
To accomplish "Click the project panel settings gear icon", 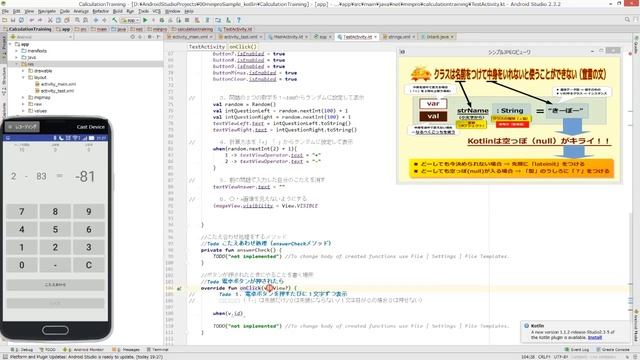I will click(x=150, y=37).
